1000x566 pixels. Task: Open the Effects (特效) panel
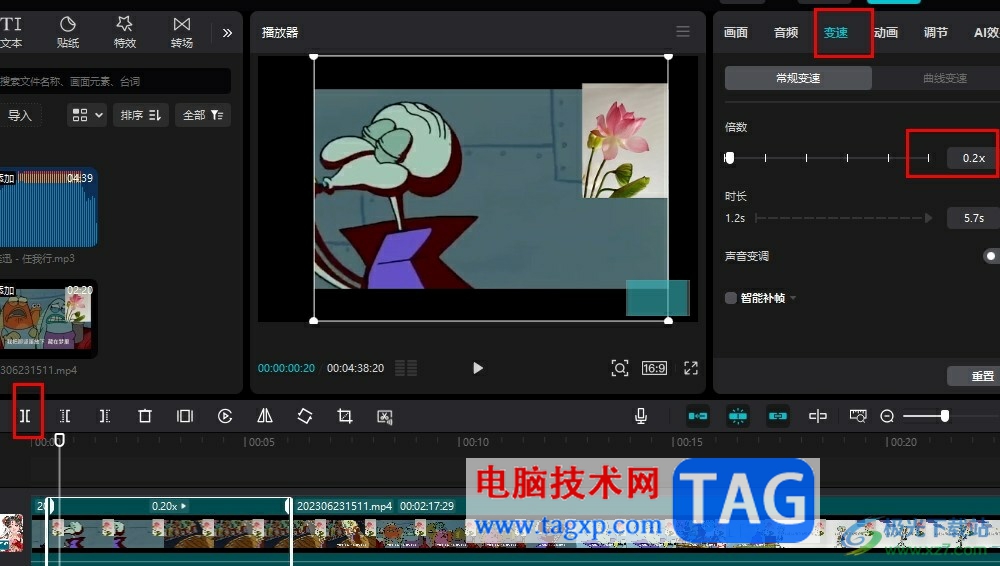(124, 33)
